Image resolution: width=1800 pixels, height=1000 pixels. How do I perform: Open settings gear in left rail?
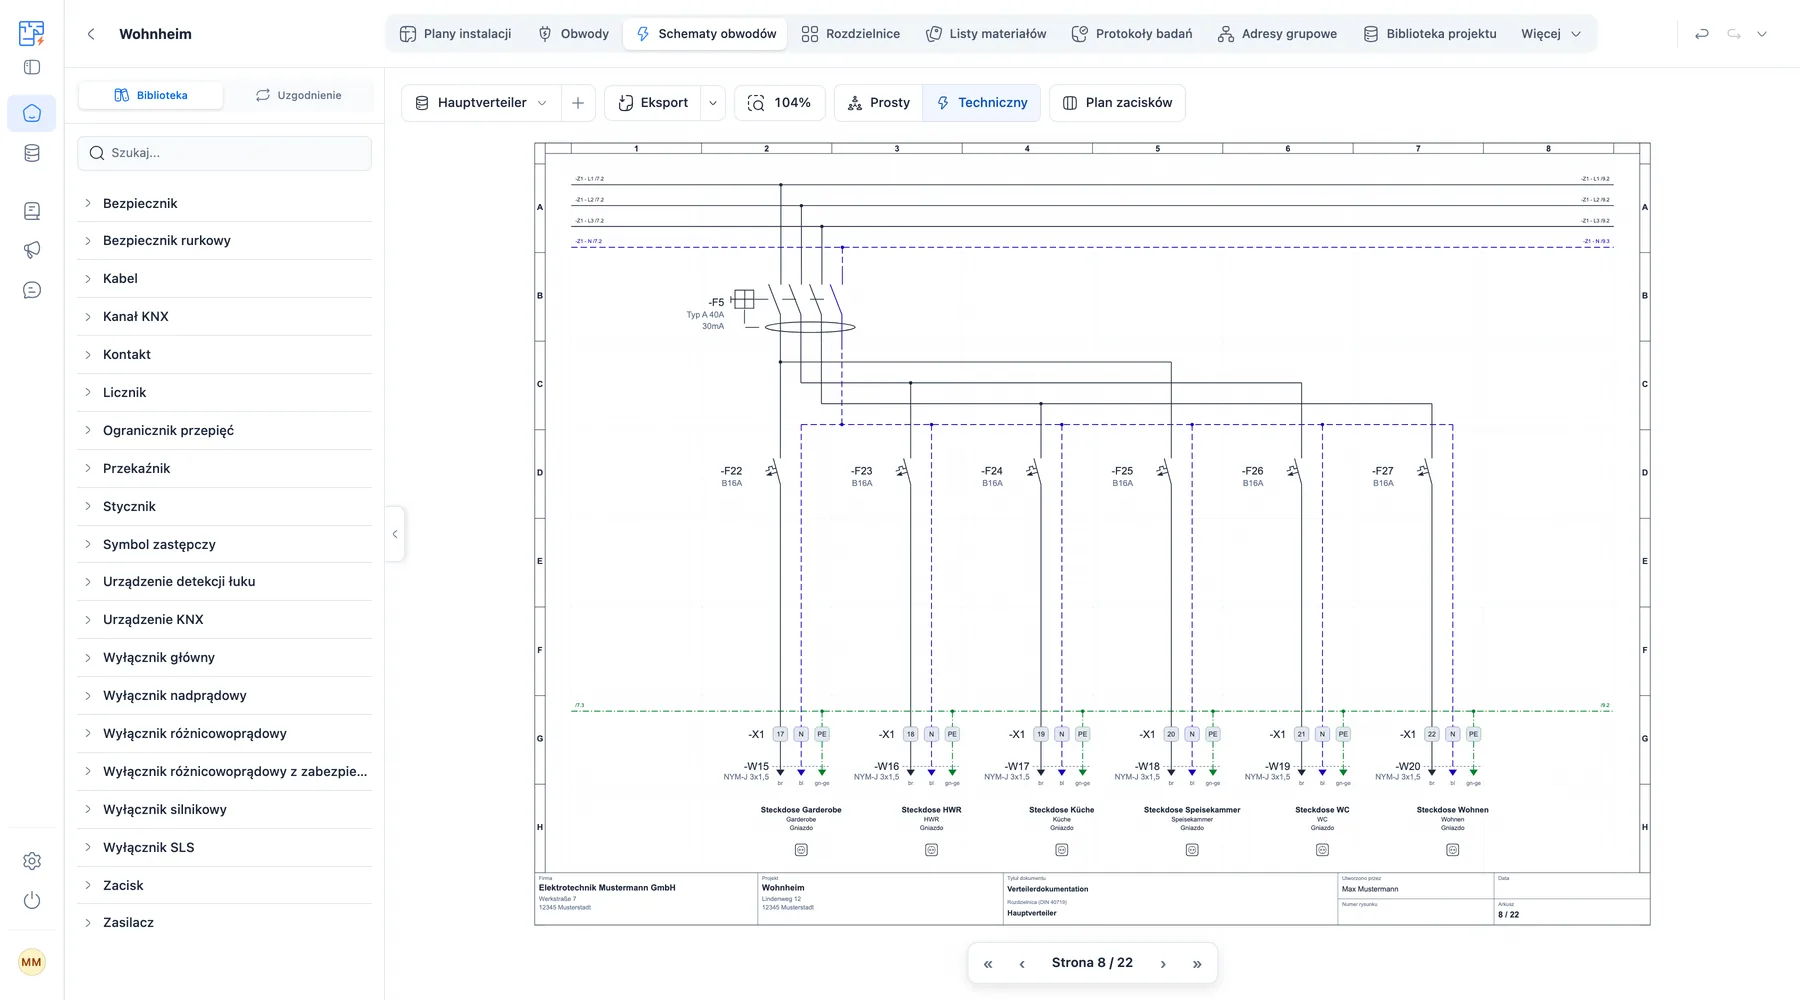pyautogui.click(x=32, y=861)
